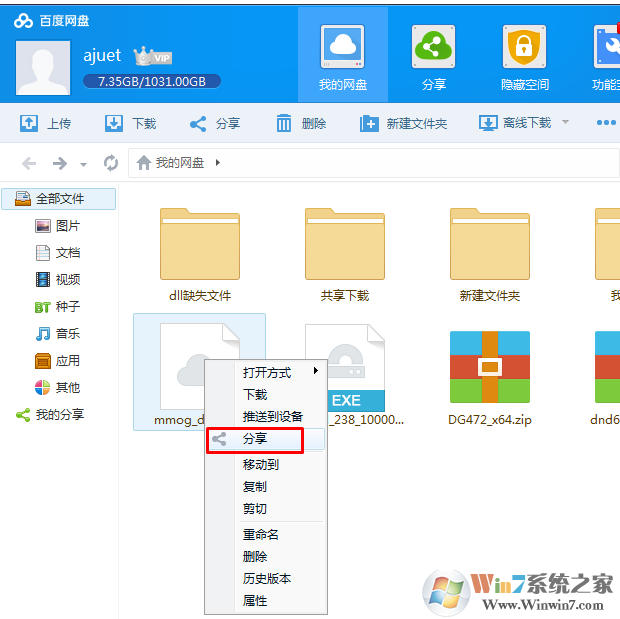Image resolution: width=620 pixels, height=619 pixels.
Task: Choose 推送到设备 in the context menu
Action: click(x=266, y=416)
